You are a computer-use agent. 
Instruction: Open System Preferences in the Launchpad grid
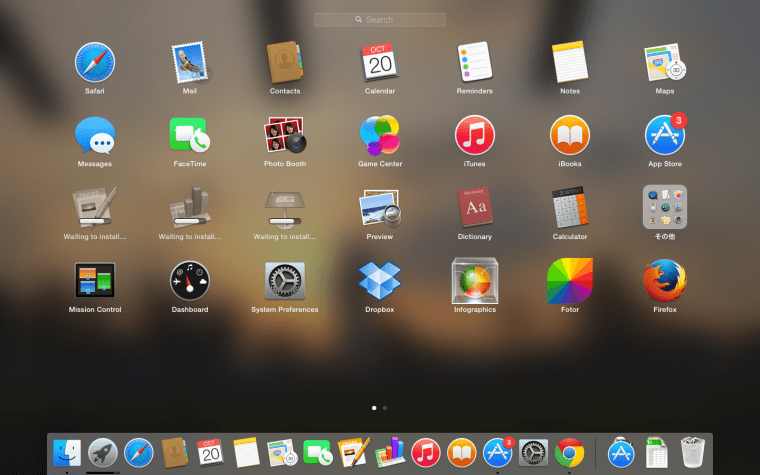(285, 281)
